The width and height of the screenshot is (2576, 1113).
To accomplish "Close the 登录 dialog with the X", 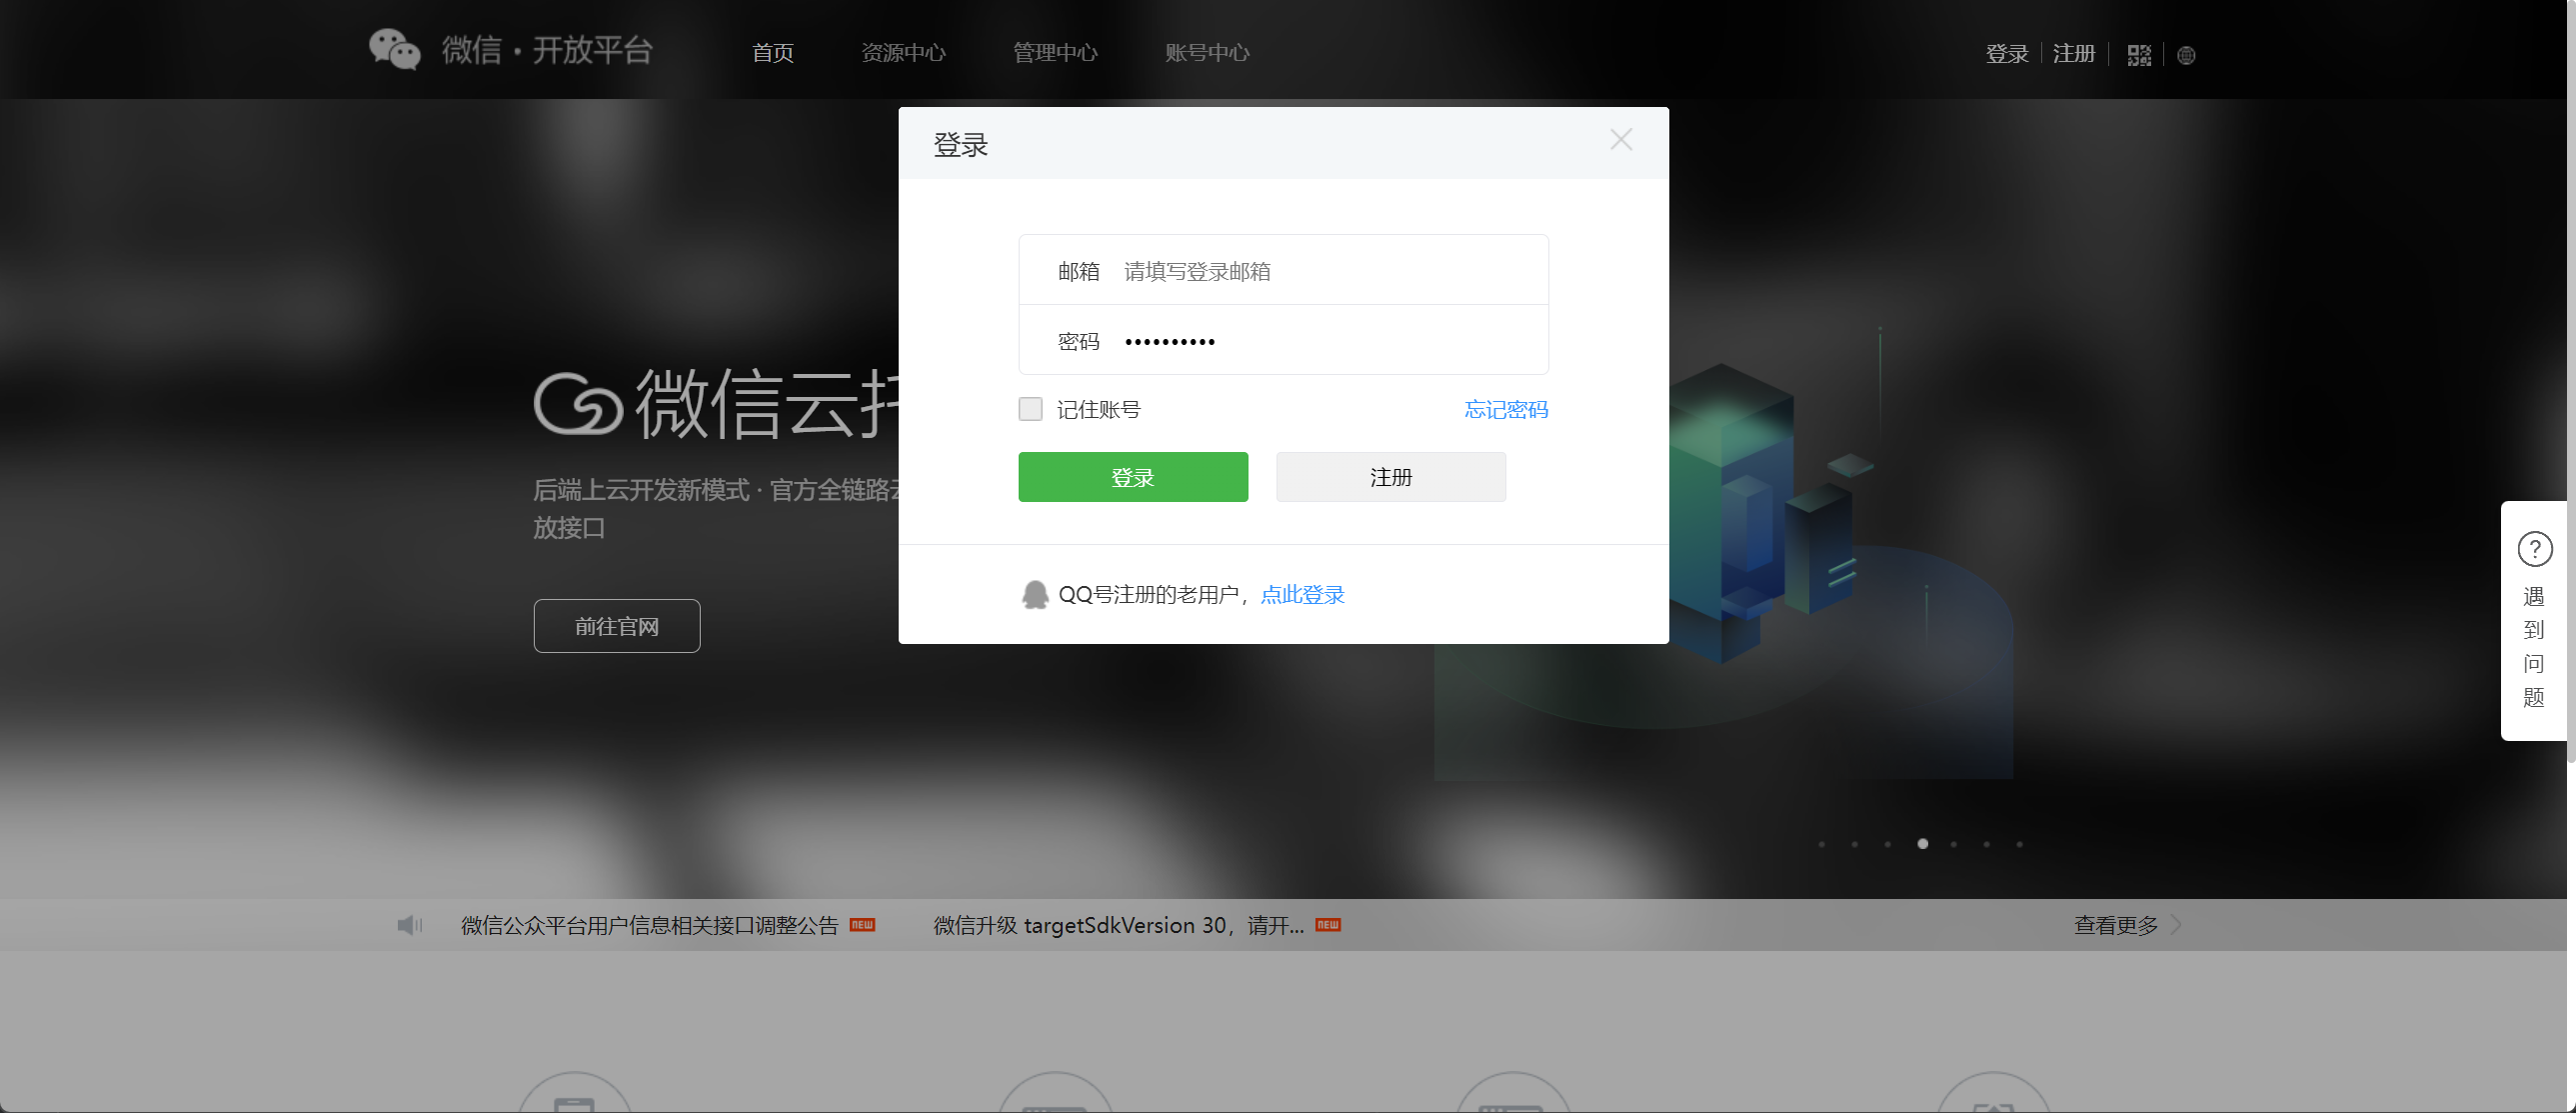I will coord(1621,140).
